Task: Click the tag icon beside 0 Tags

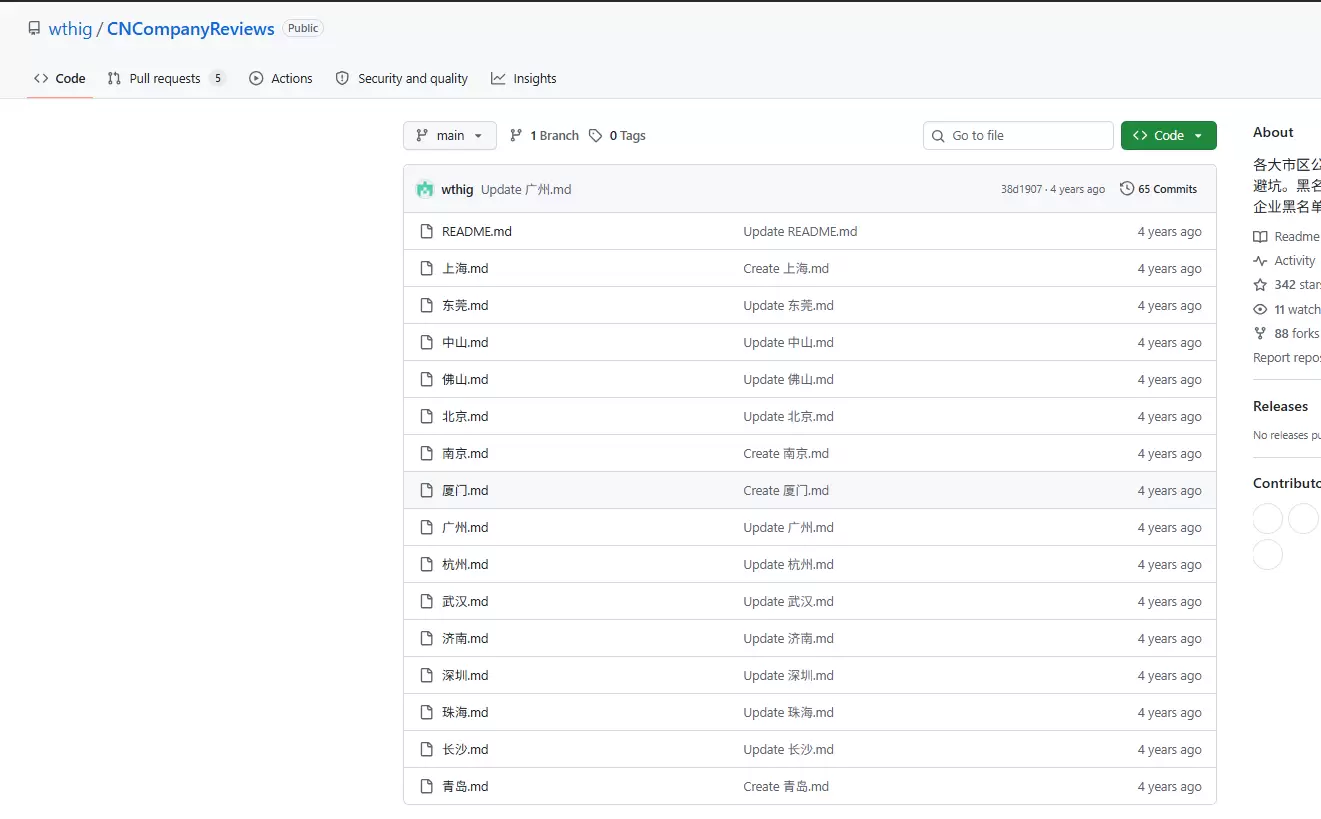Action: (x=596, y=136)
